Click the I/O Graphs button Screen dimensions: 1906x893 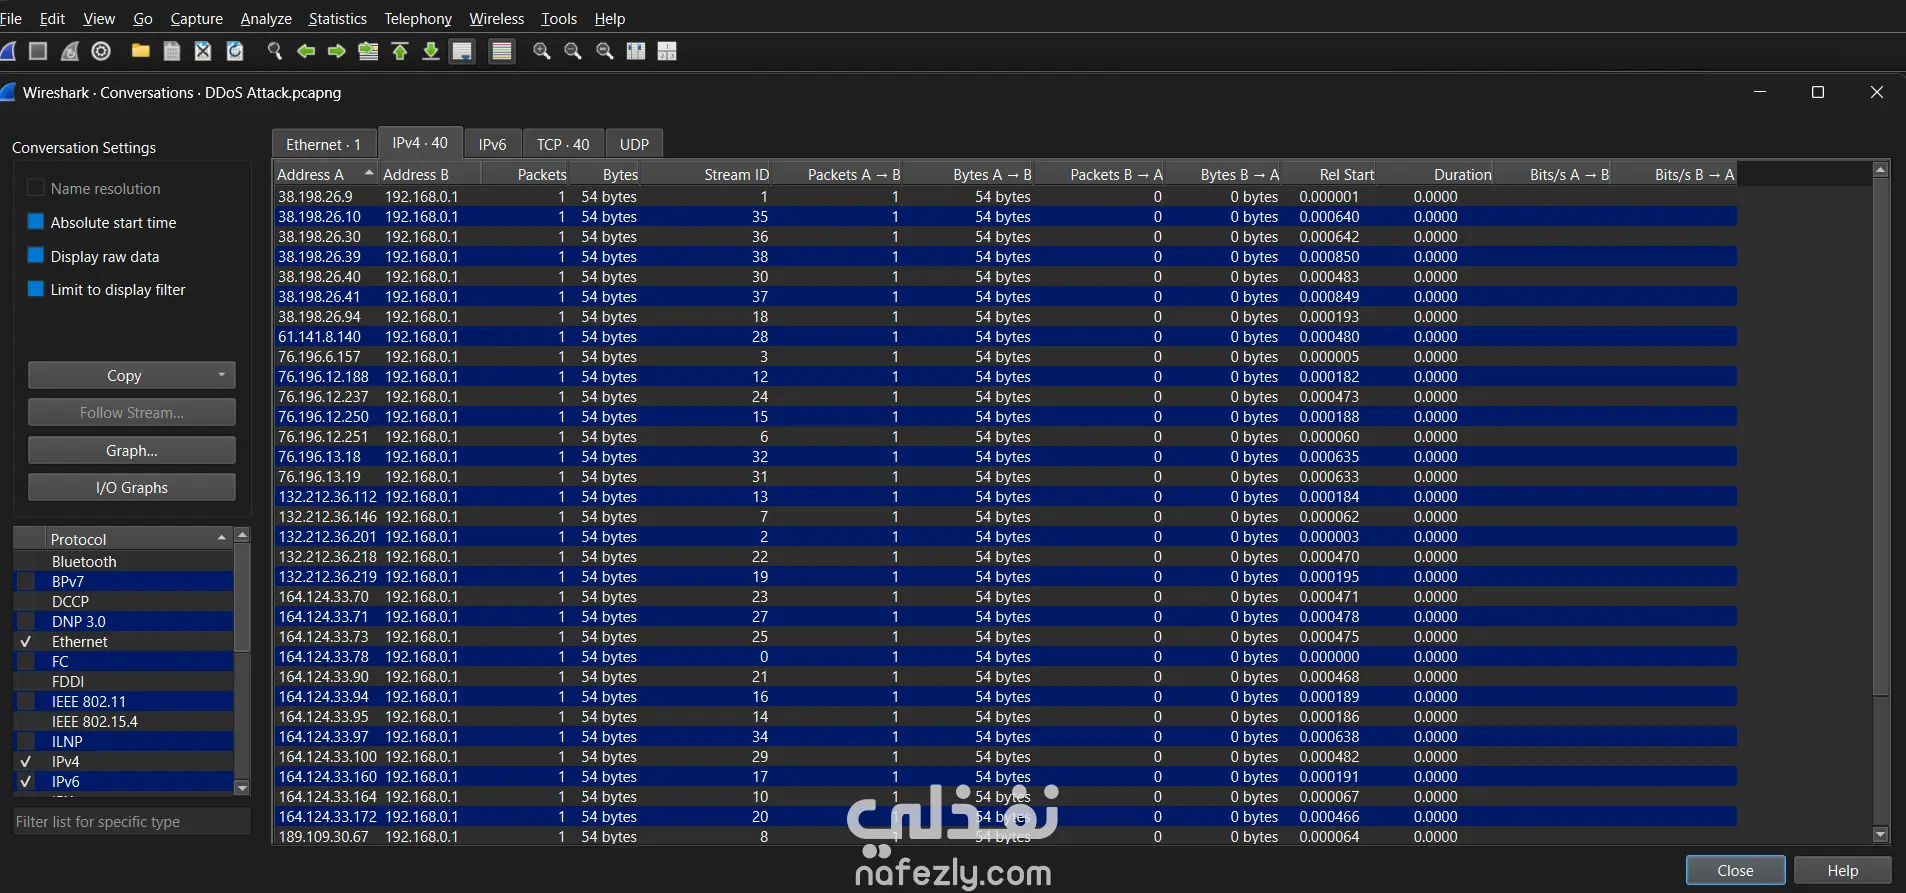pyautogui.click(x=132, y=487)
